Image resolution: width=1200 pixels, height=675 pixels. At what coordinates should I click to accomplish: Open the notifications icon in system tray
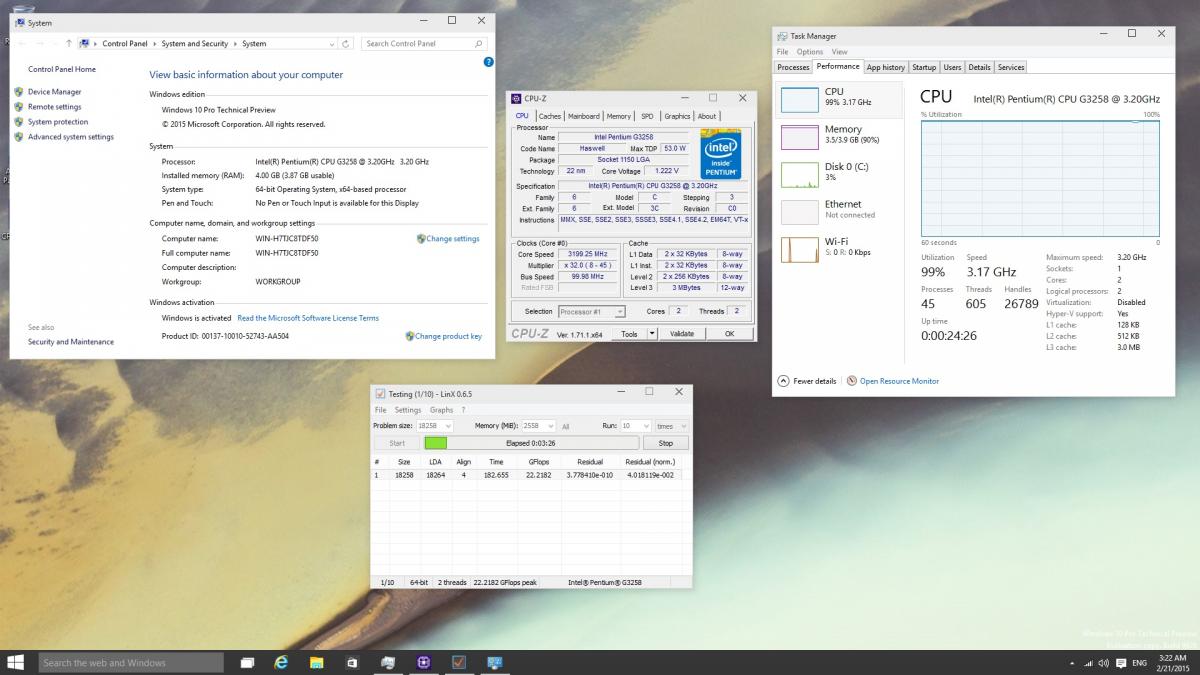[x=1119, y=663]
